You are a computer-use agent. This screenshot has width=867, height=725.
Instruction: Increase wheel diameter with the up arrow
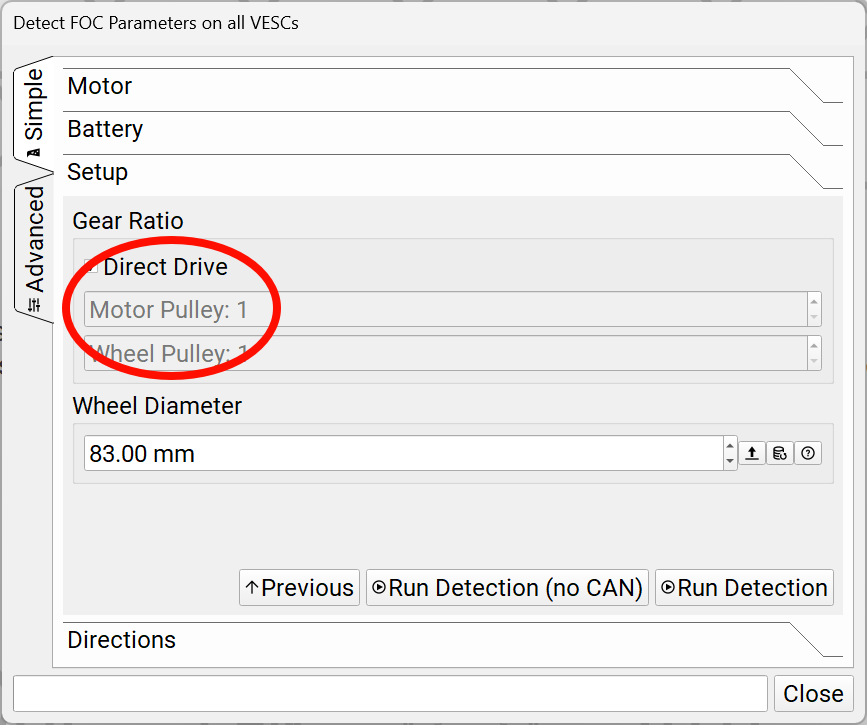tap(730, 446)
